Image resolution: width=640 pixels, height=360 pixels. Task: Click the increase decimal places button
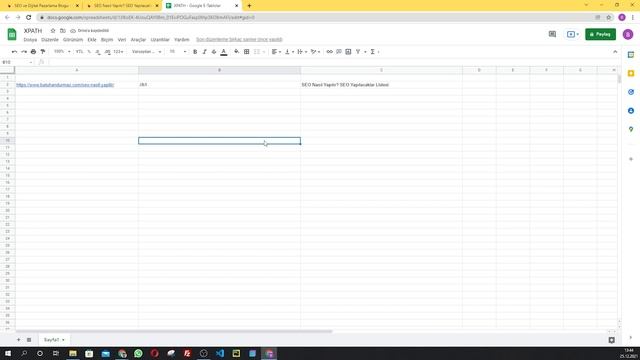tap(107, 52)
